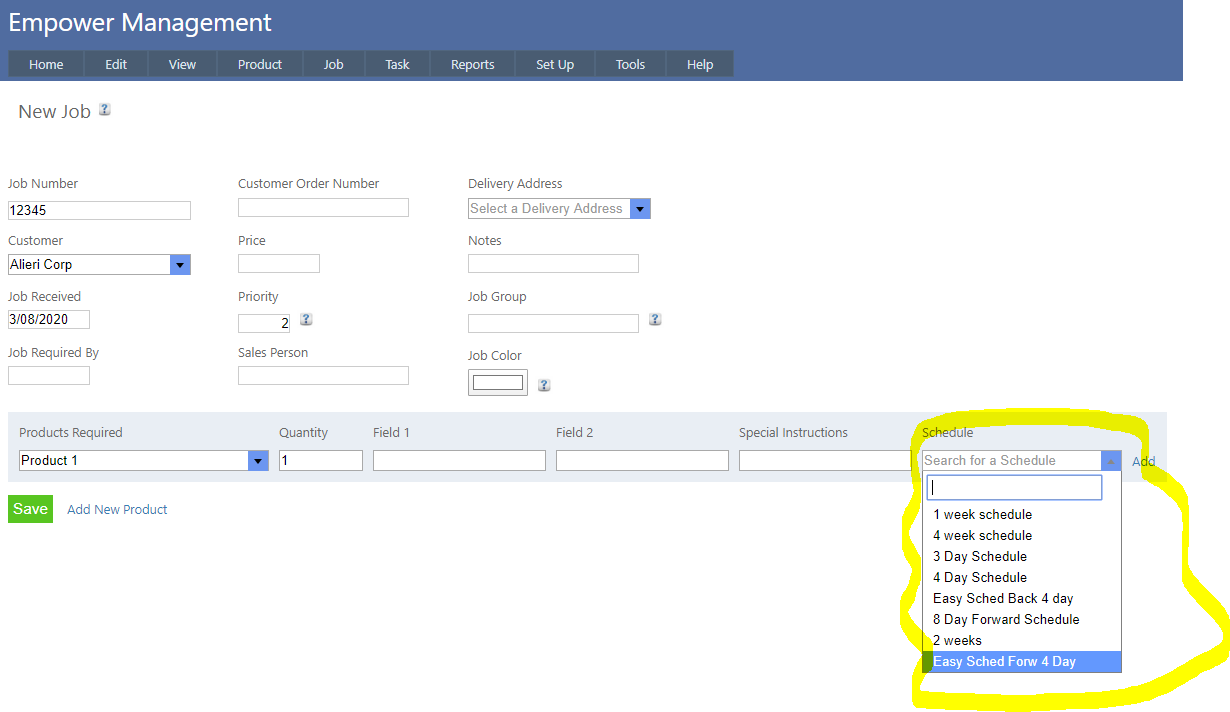Open the Reports menu
The image size is (1230, 712).
click(x=472, y=65)
